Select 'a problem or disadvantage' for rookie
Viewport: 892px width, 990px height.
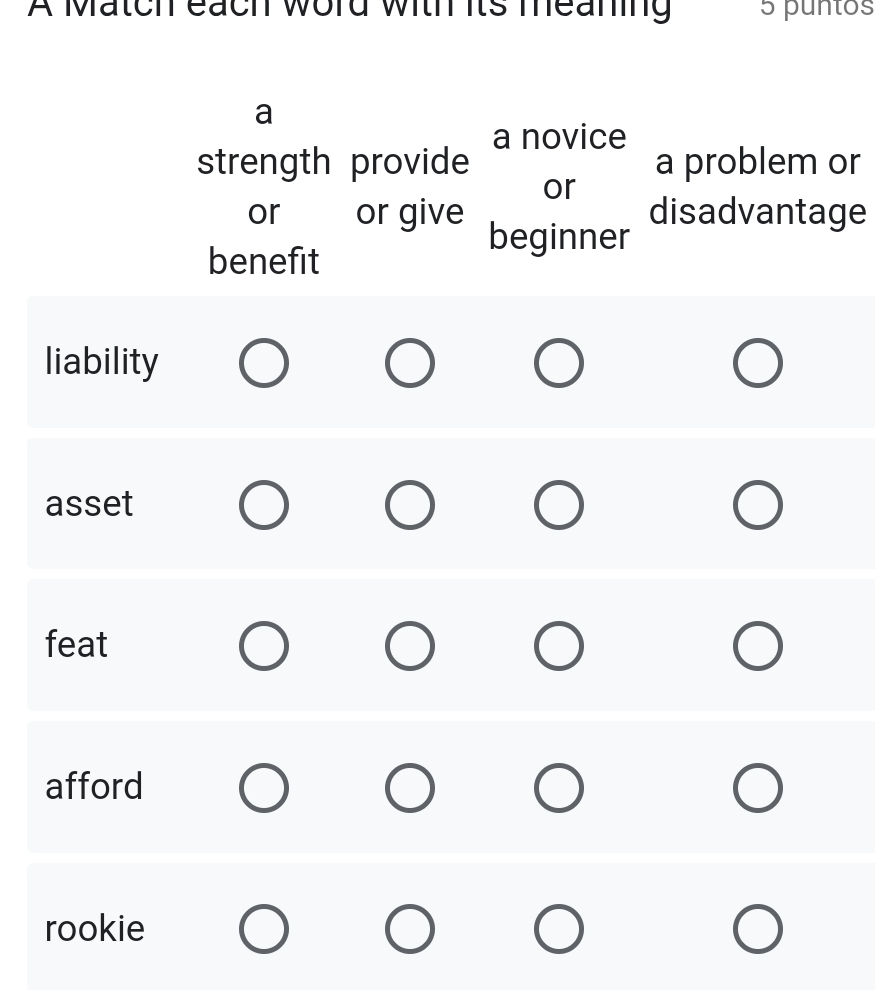click(x=758, y=929)
